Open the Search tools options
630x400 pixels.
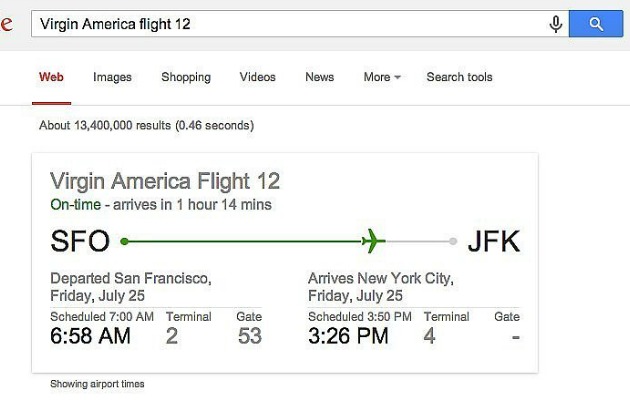(x=459, y=77)
